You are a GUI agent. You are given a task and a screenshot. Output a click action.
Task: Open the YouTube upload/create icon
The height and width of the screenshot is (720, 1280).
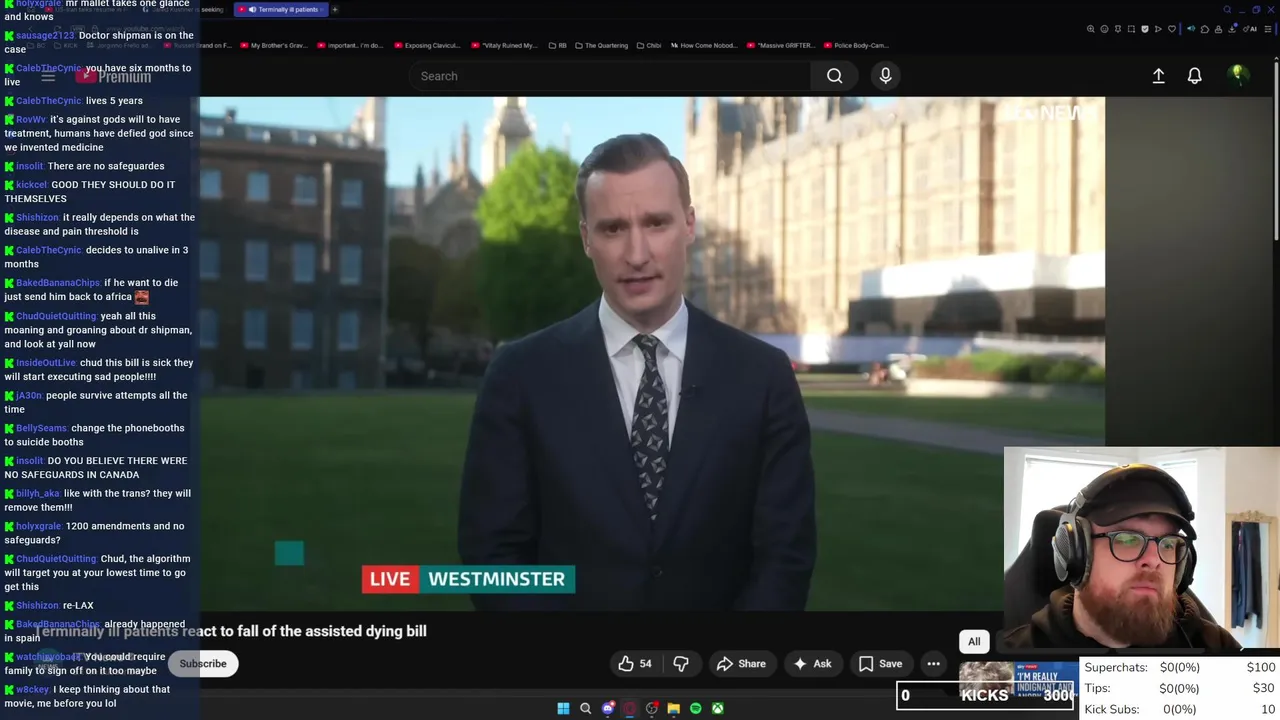[x=1158, y=76]
